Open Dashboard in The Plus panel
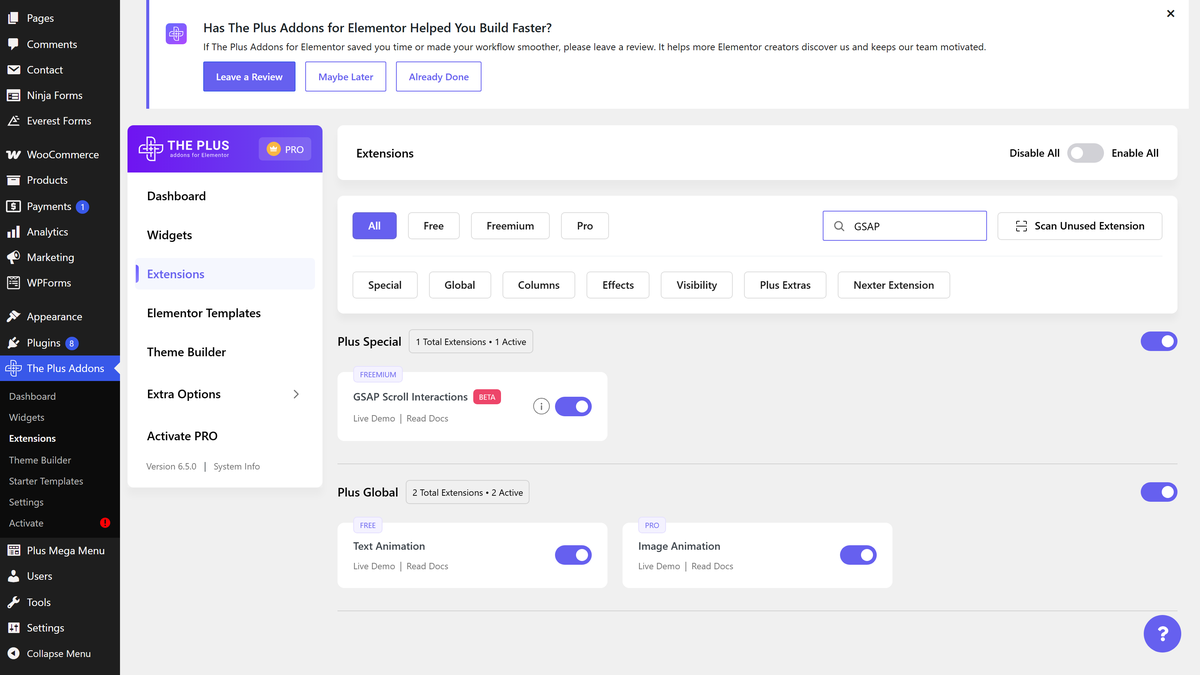Viewport: 1200px width, 675px height. point(176,196)
